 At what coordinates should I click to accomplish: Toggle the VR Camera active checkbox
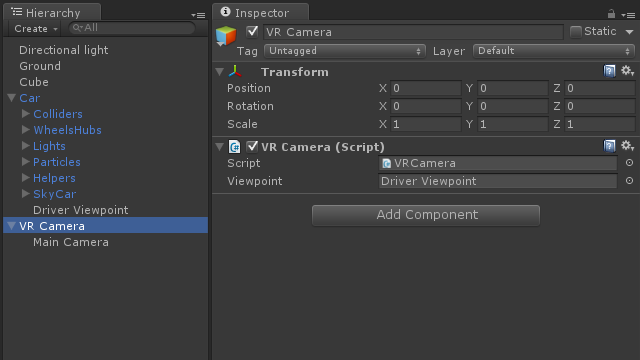[252, 31]
